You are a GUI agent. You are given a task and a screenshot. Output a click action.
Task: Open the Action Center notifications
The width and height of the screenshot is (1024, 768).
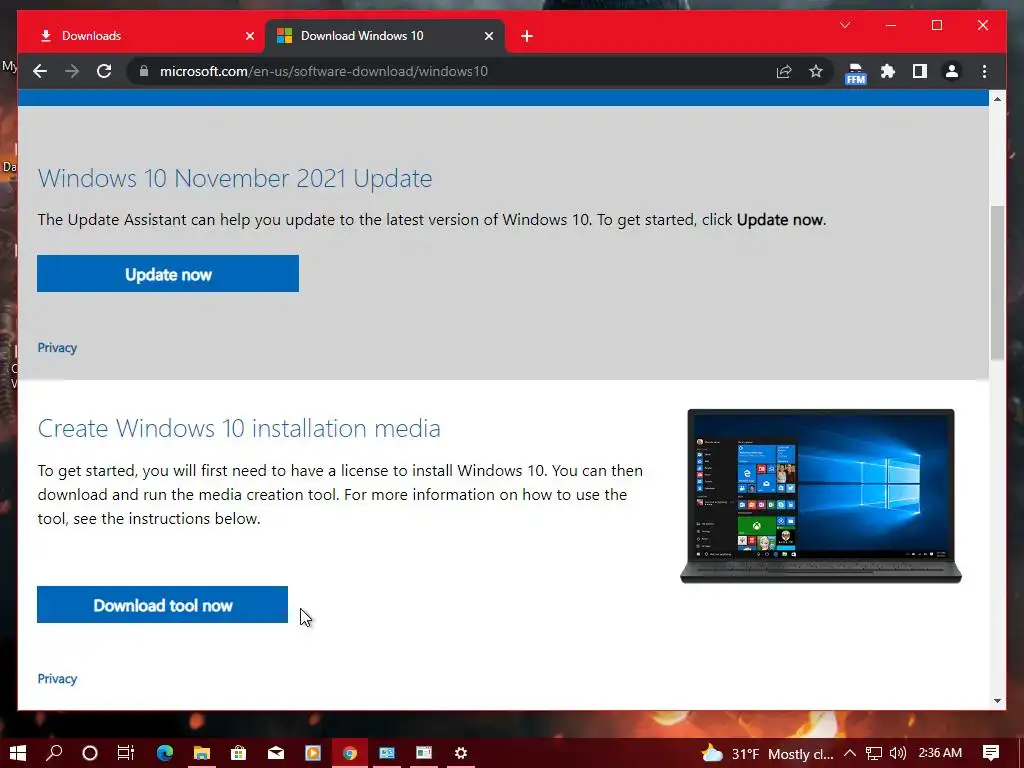click(x=991, y=753)
